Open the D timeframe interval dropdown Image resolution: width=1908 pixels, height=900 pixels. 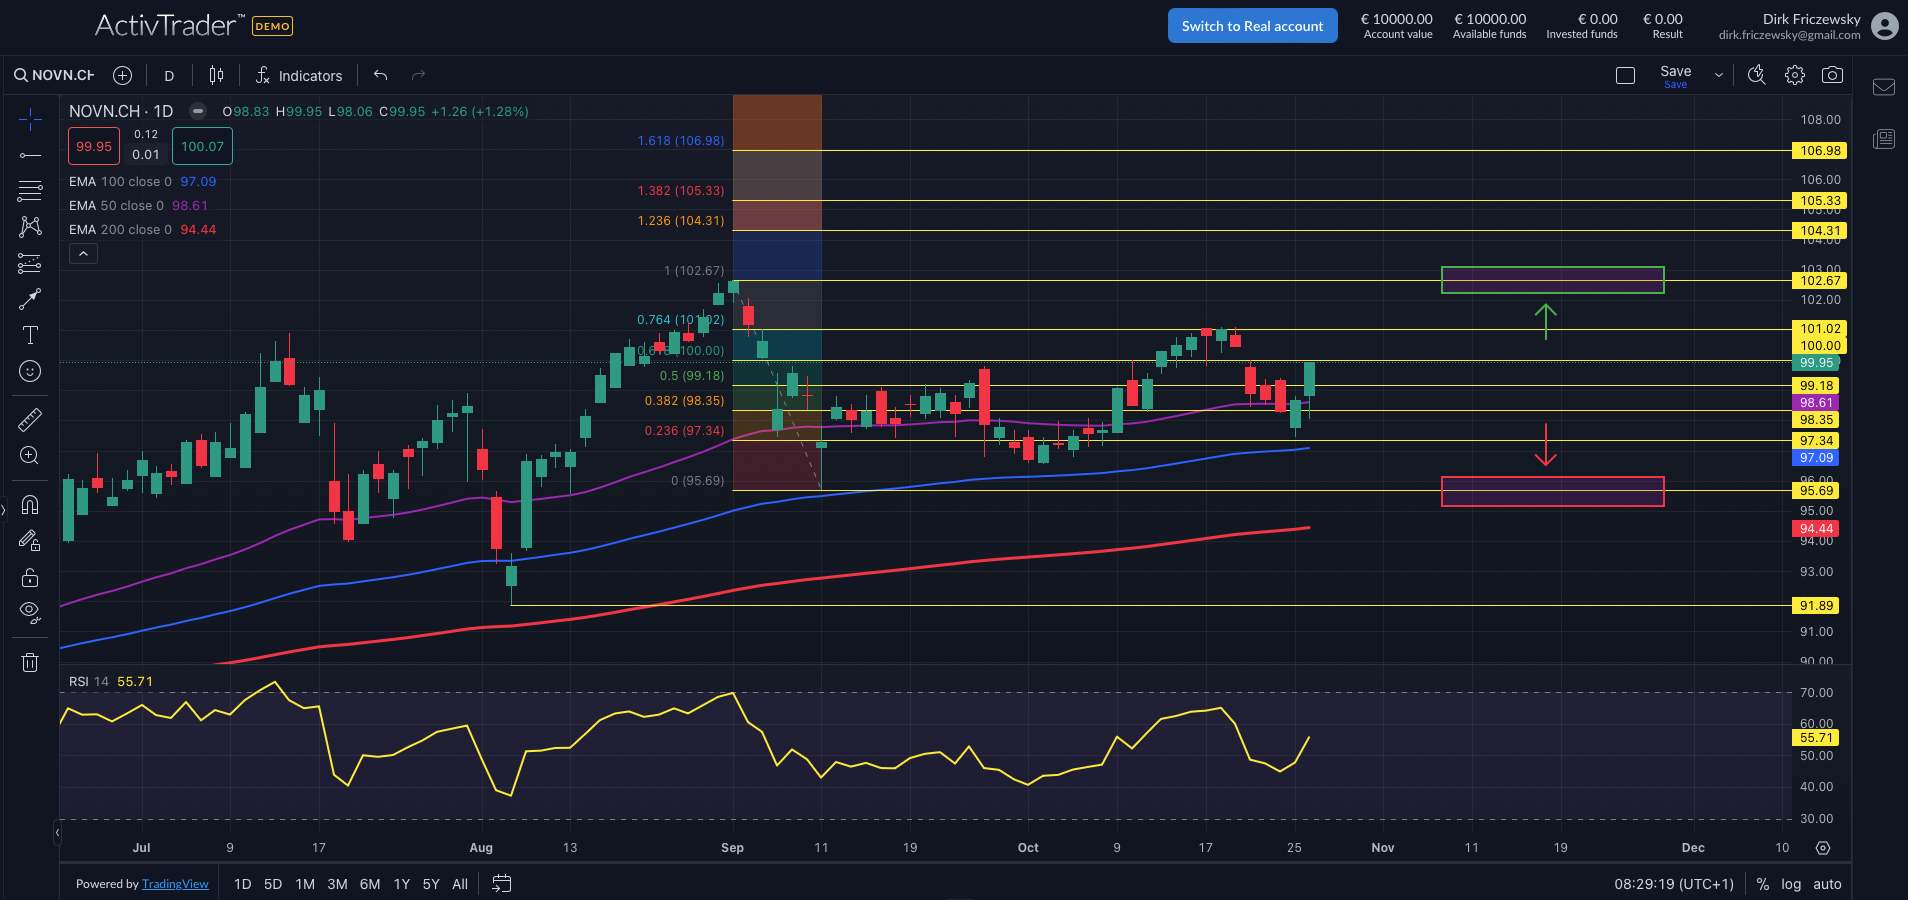pos(169,76)
